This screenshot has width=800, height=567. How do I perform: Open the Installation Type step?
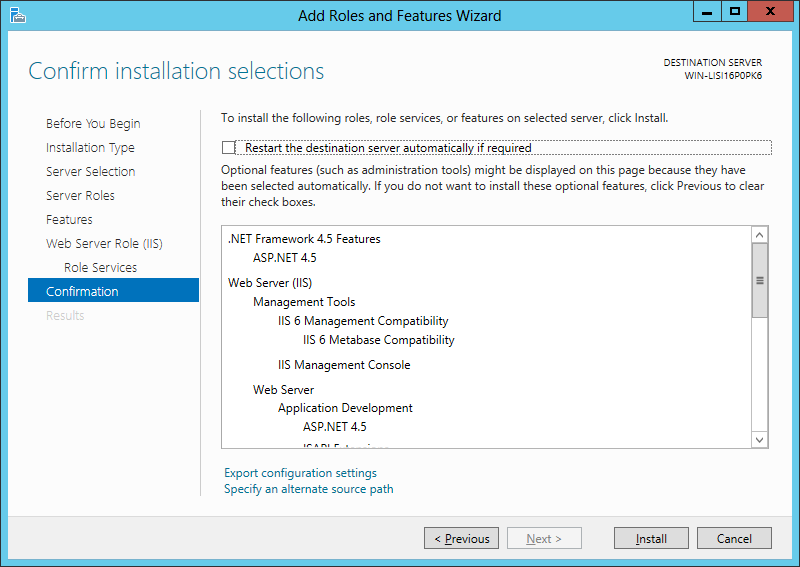(x=90, y=147)
